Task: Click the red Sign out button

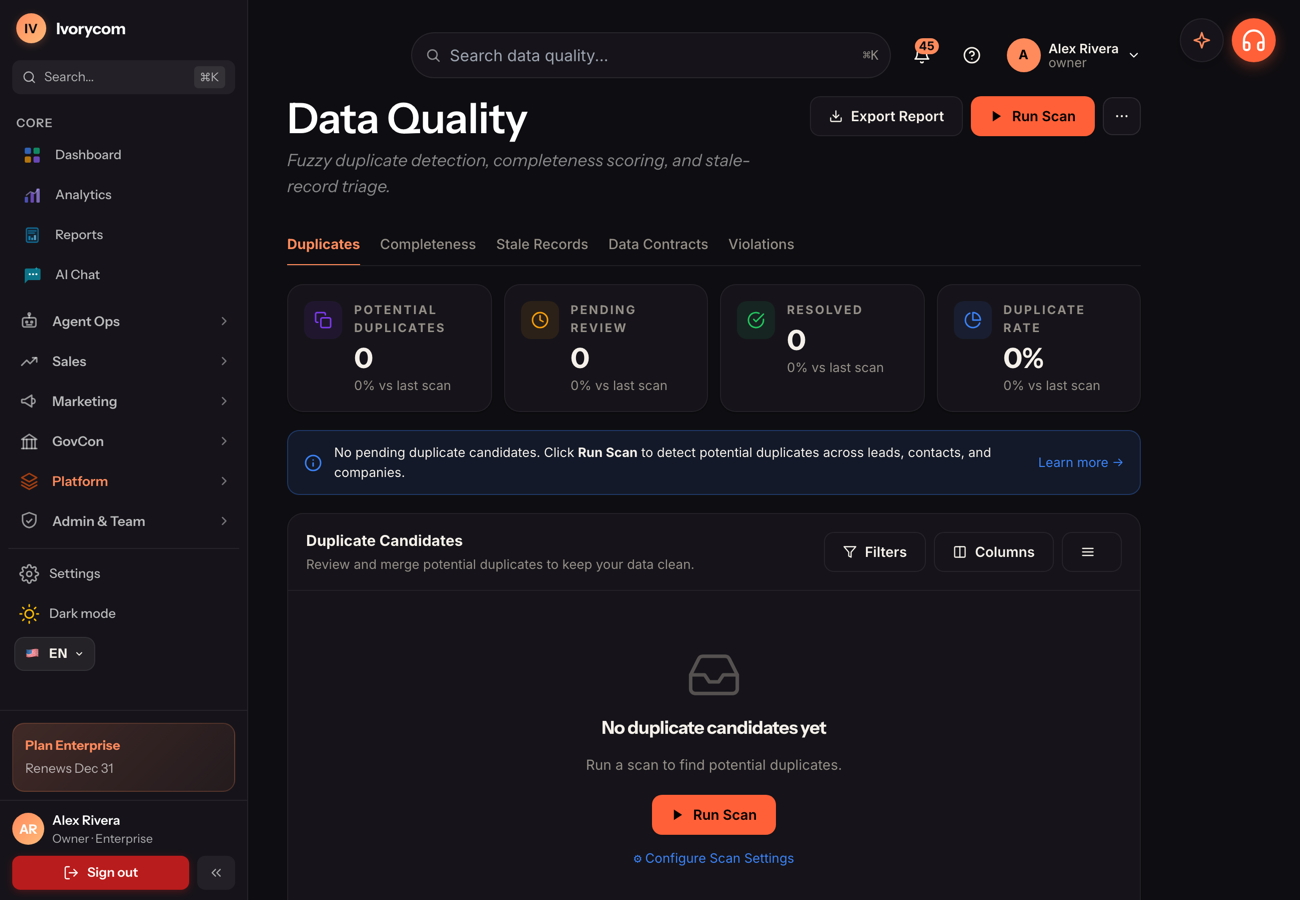Action: pyautogui.click(x=101, y=873)
